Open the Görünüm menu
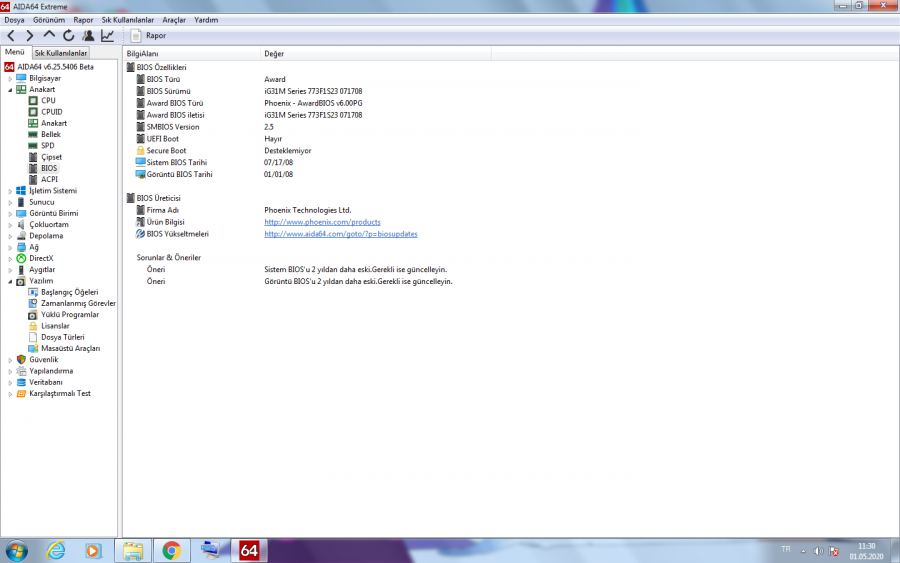The width and height of the screenshot is (900, 563). tap(49, 20)
